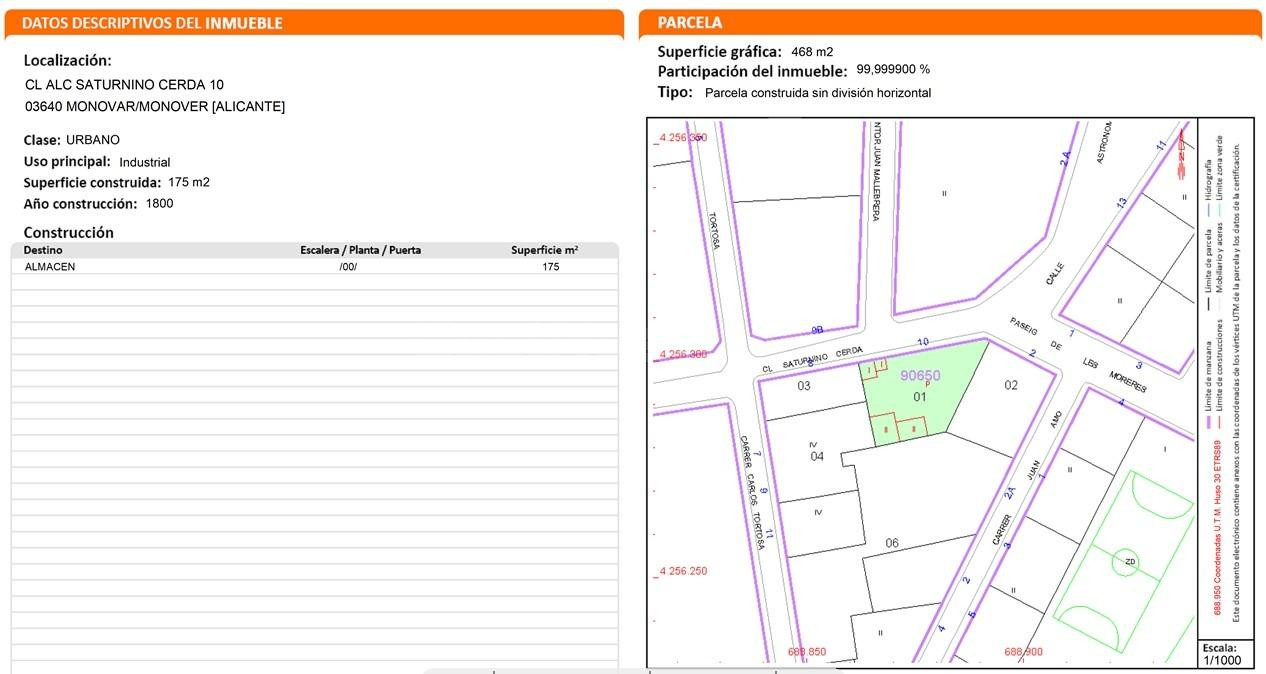Screen dimensions: 1266x674
Task: Click parcel "03" on the map
Action: click(803, 386)
